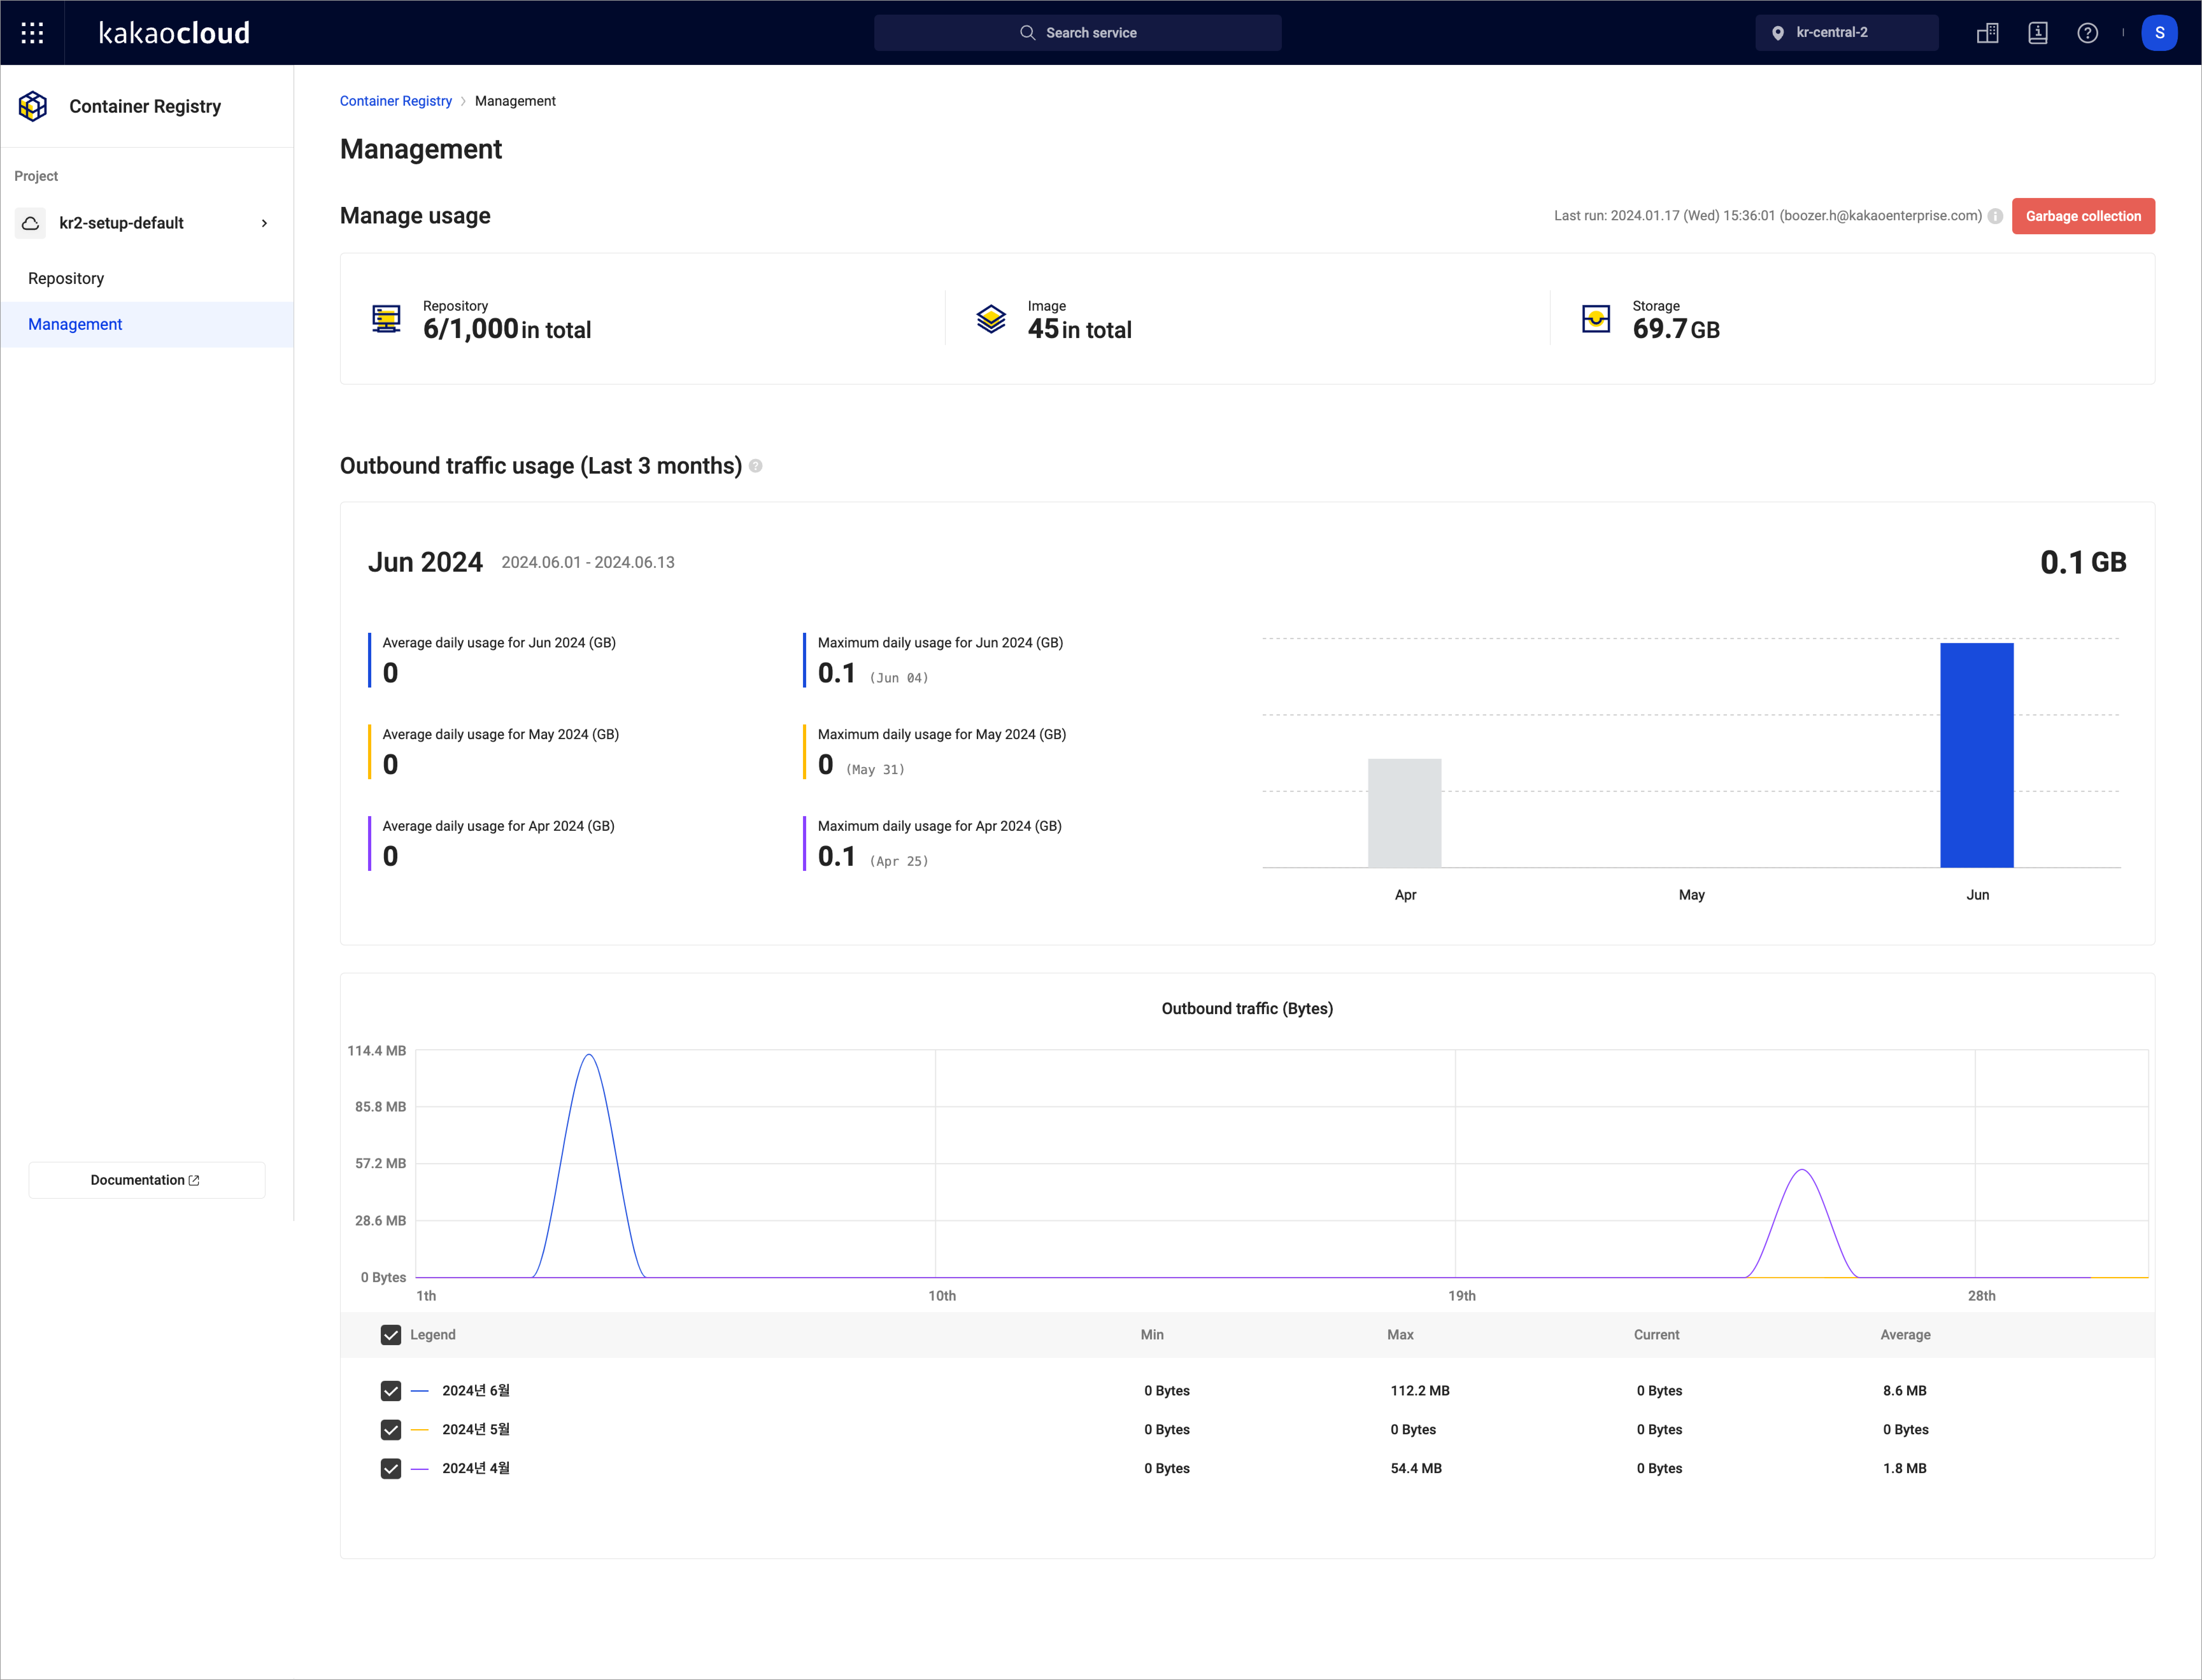Click the Max column header
Viewport: 2202px width, 1680px height.
pos(1400,1335)
